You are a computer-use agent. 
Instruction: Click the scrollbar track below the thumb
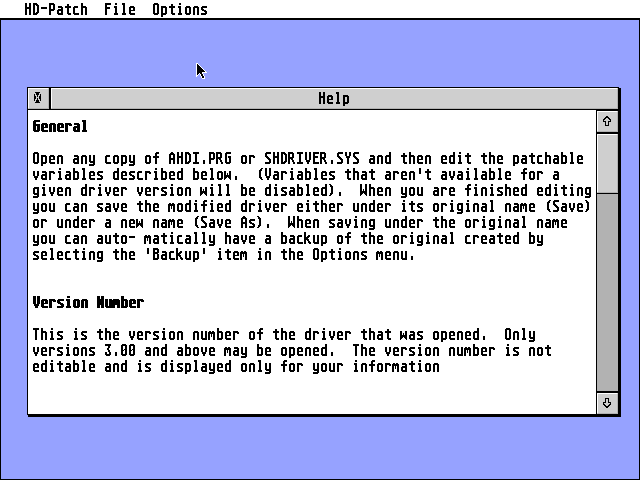[x=607, y=292]
